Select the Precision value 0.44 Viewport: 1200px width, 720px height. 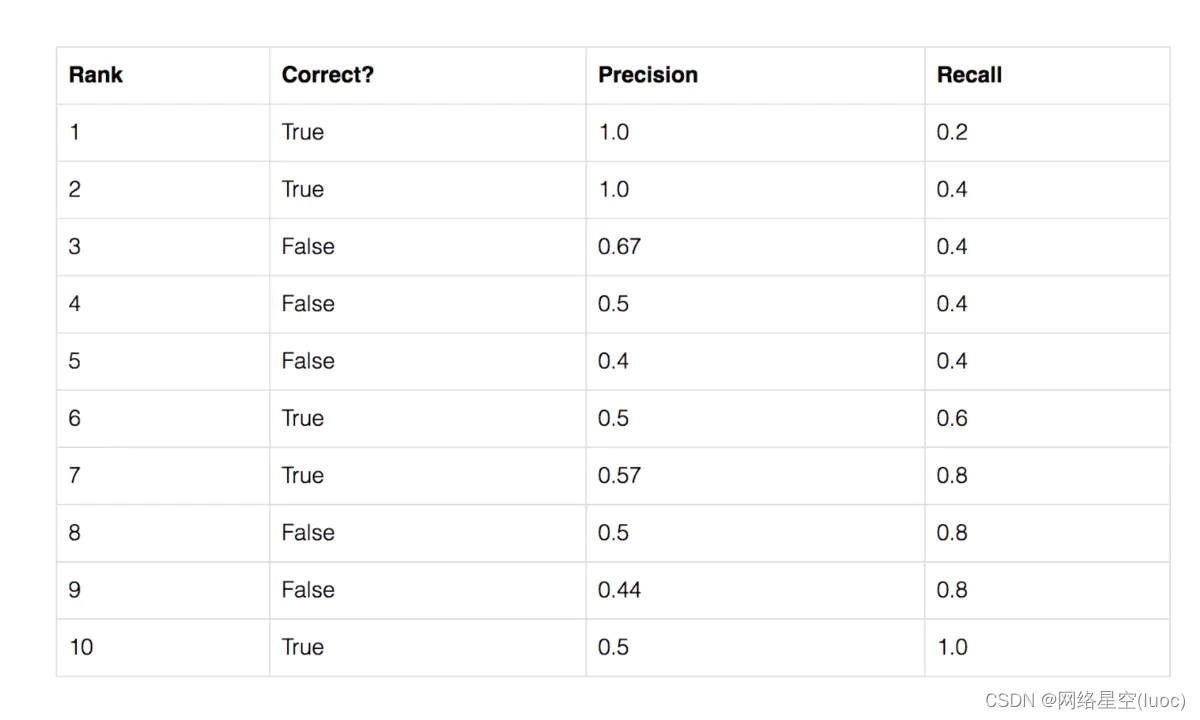point(619,590)
